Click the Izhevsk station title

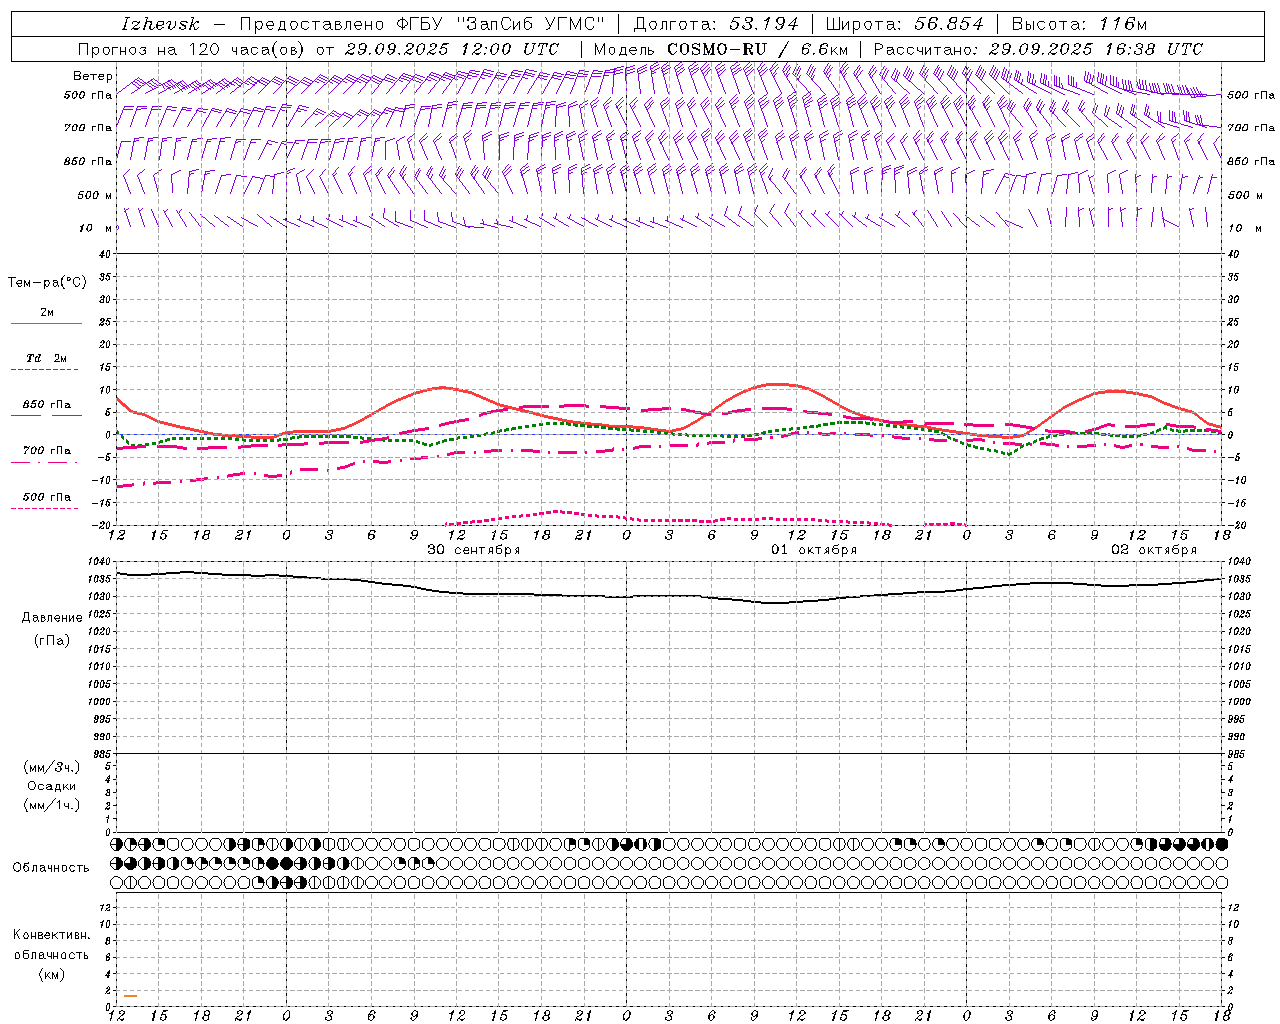click(x=160, y=24)
